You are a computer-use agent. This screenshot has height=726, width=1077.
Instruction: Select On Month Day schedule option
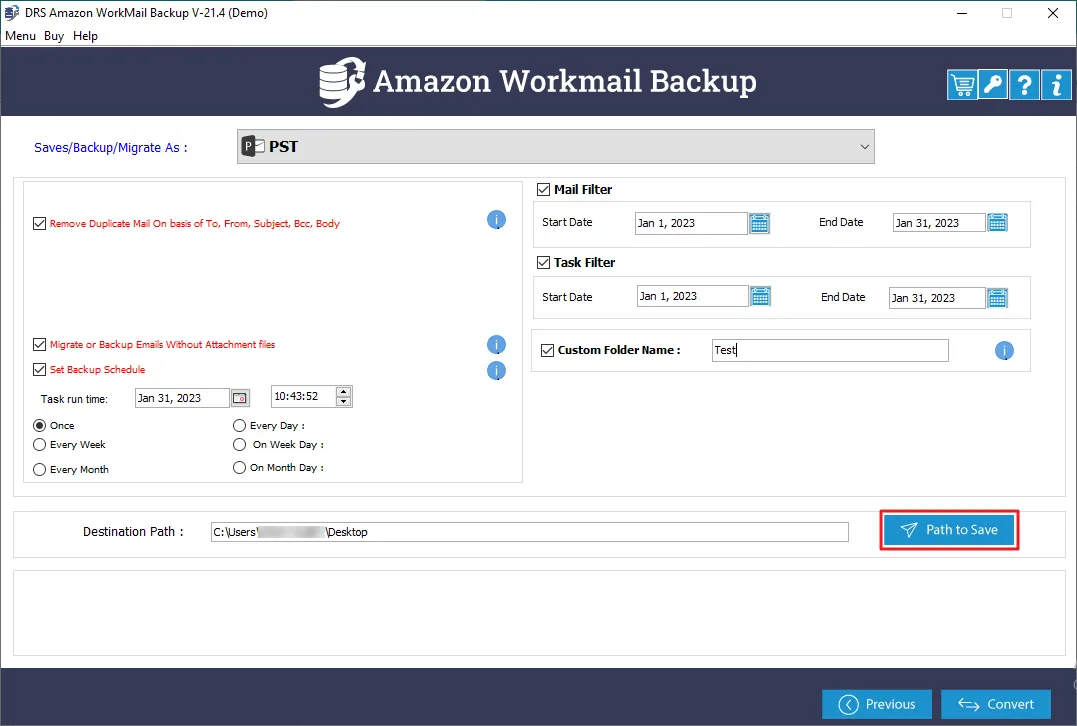click(x=239, y=468)
